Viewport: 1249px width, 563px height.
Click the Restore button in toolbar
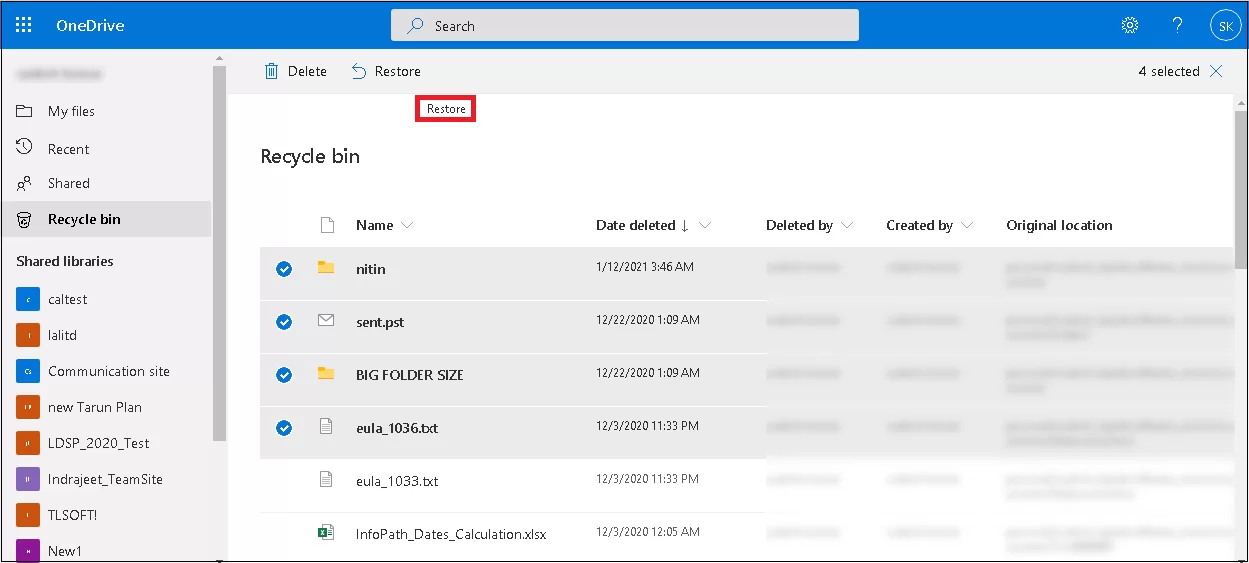tap(386, 71)
